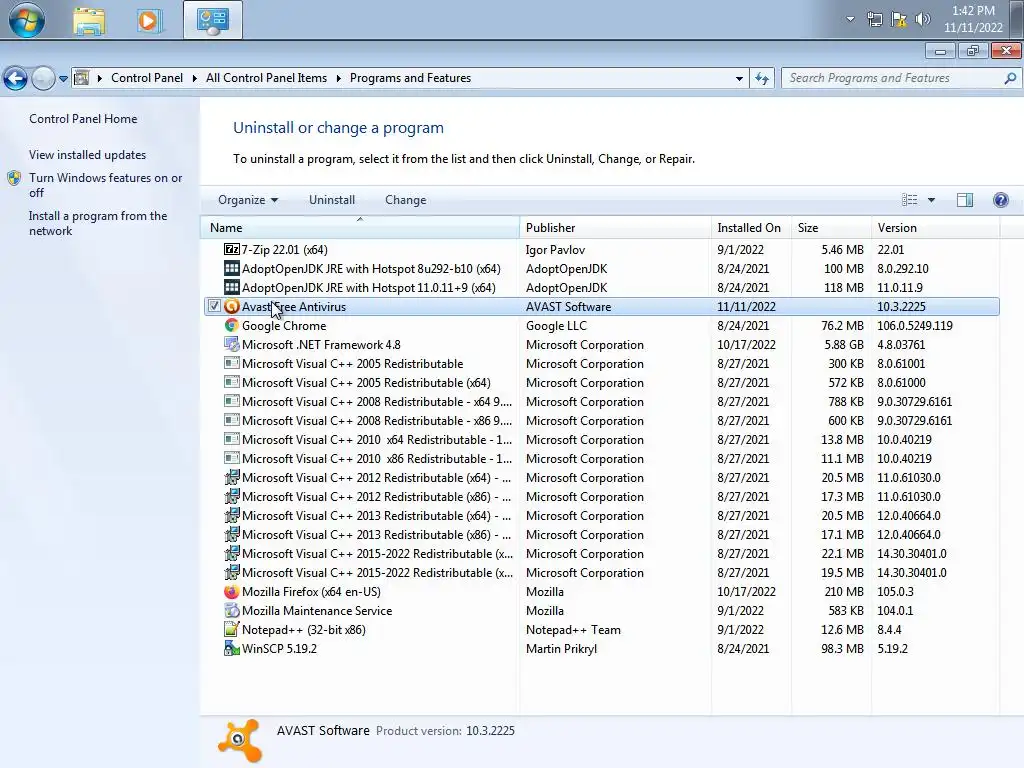Select the Notepad++ (32-bit x86) icon
The image size is (1024, 768).
click(232, 630)
